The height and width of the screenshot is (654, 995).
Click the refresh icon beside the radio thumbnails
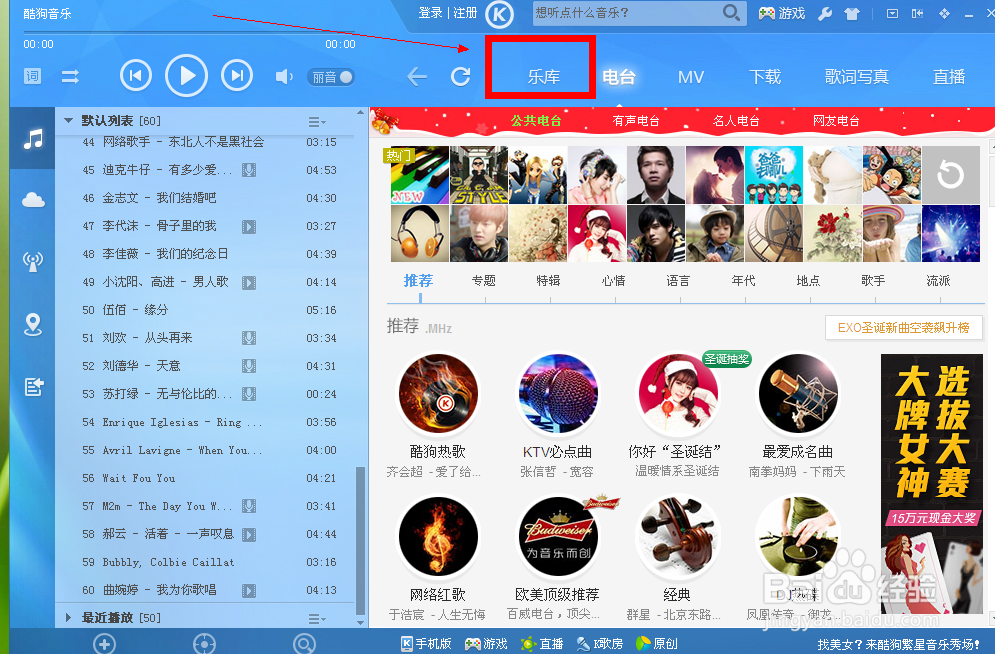click(949, 174)
